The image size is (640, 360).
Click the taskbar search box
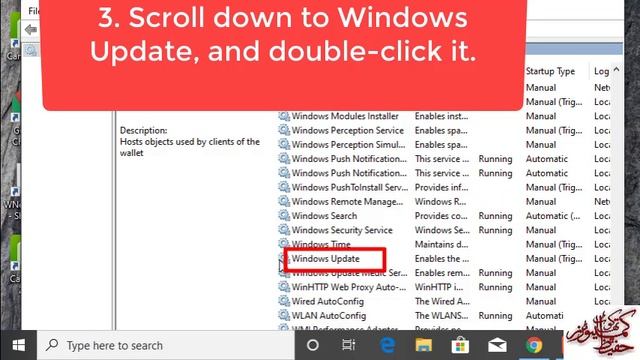pos(166,345)
